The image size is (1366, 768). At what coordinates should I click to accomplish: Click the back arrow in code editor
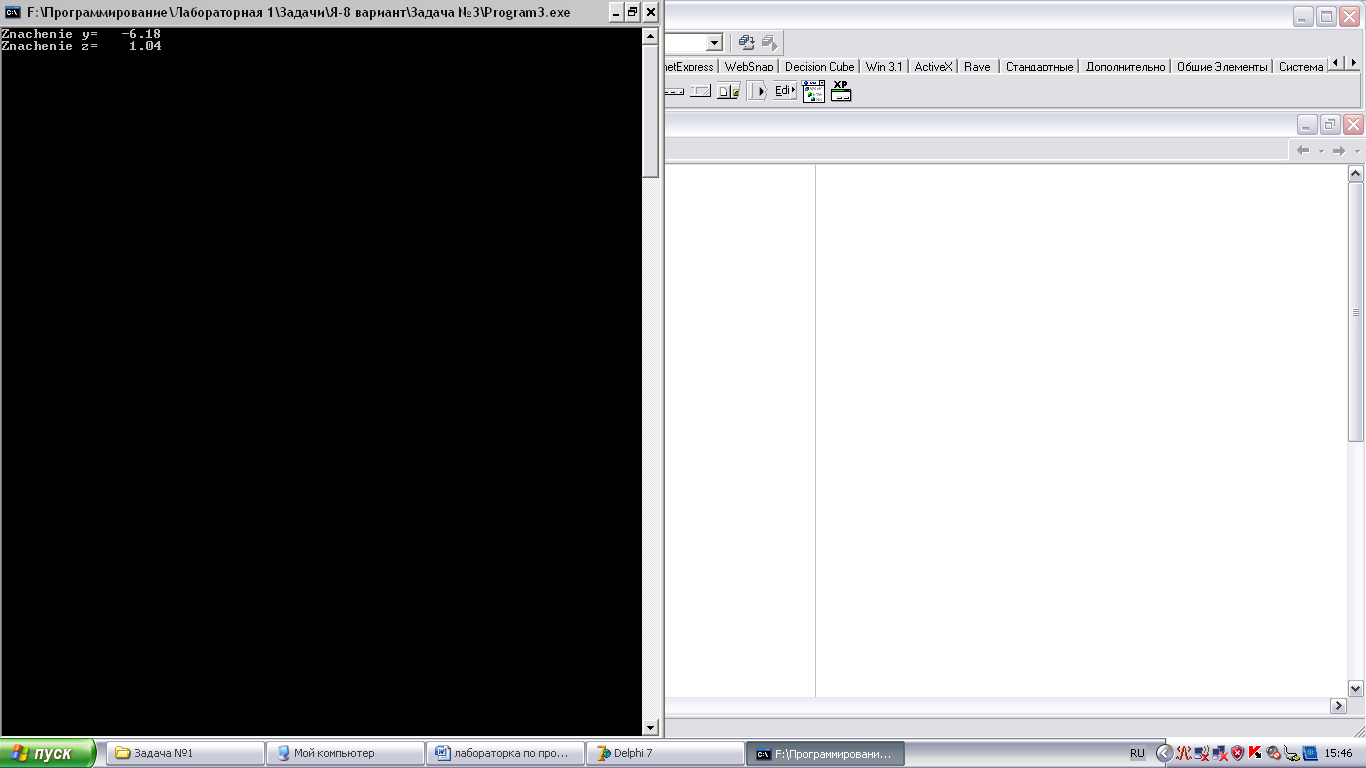[x=1304, y=151]
